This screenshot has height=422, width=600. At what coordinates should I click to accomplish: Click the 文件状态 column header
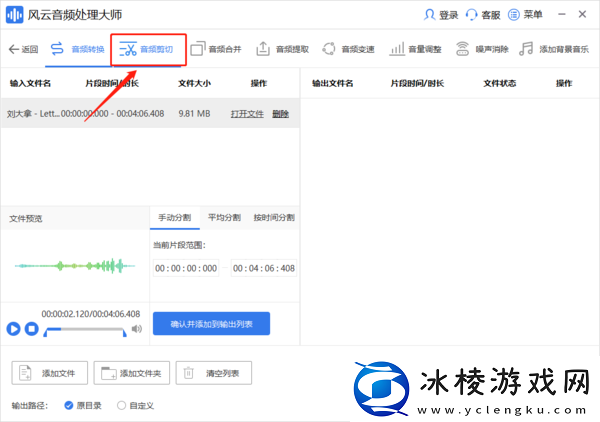pyautogui.click(x=500, y=83)
